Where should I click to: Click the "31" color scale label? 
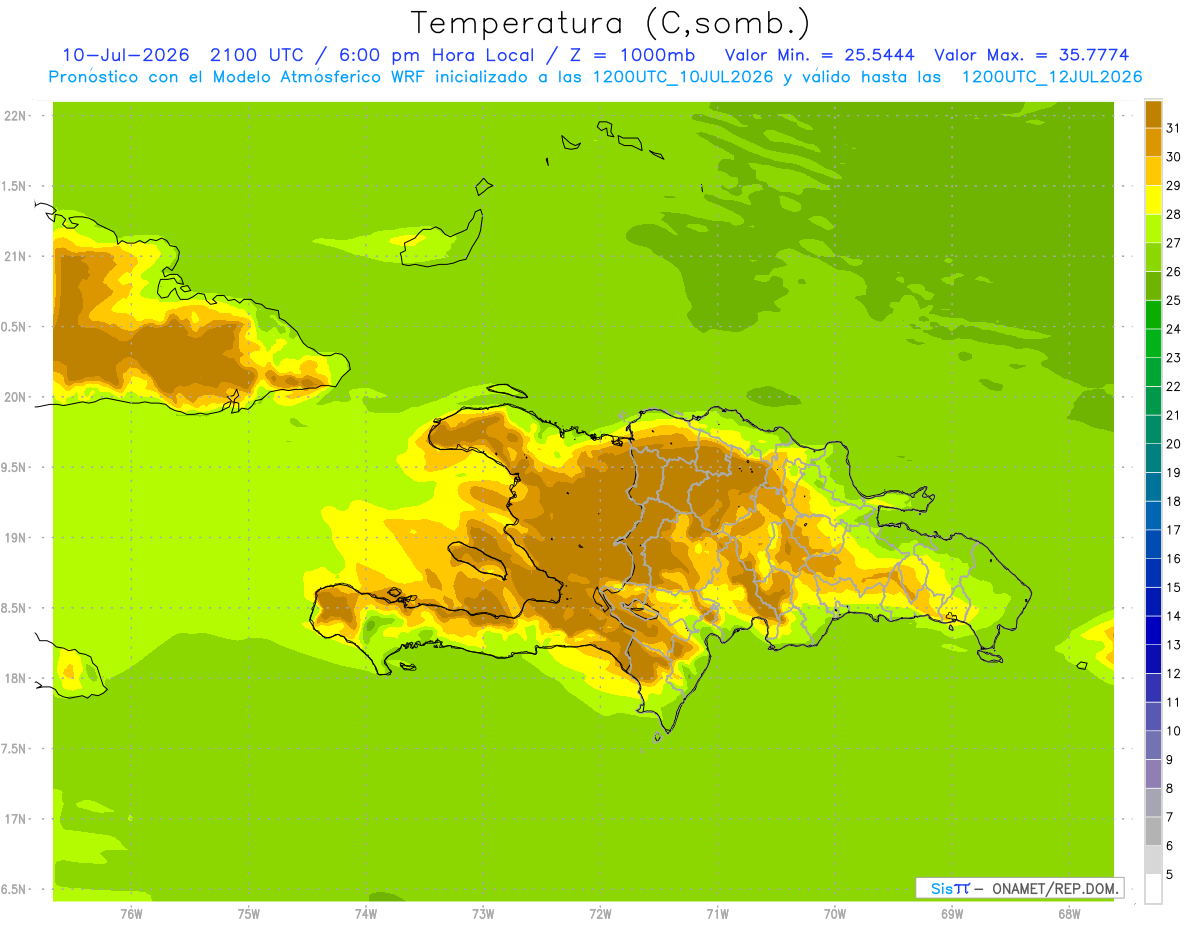[x=1174, y=128]
